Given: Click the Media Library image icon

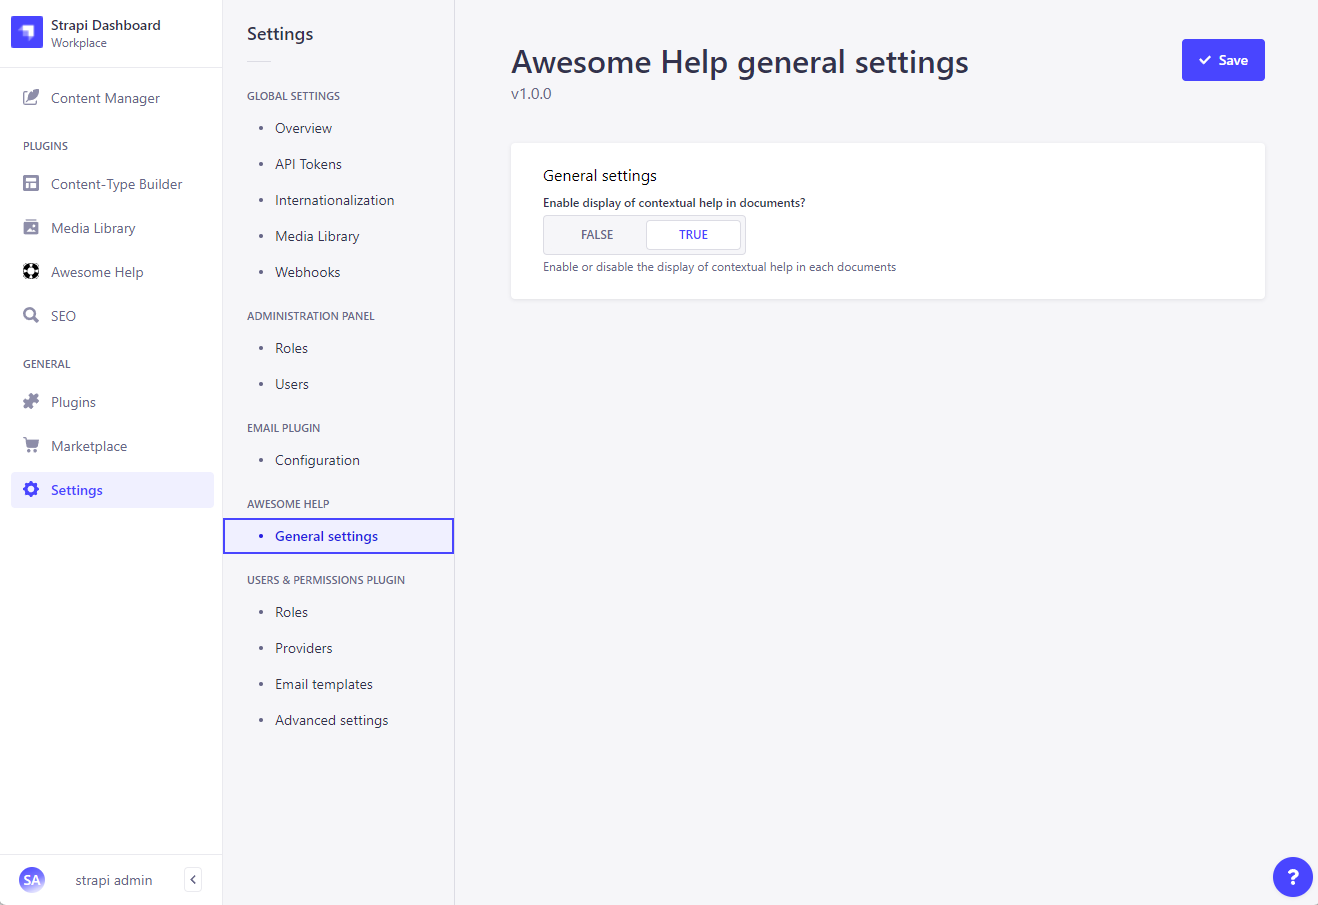Looking at the screenshot, I should tap(31, 228).
